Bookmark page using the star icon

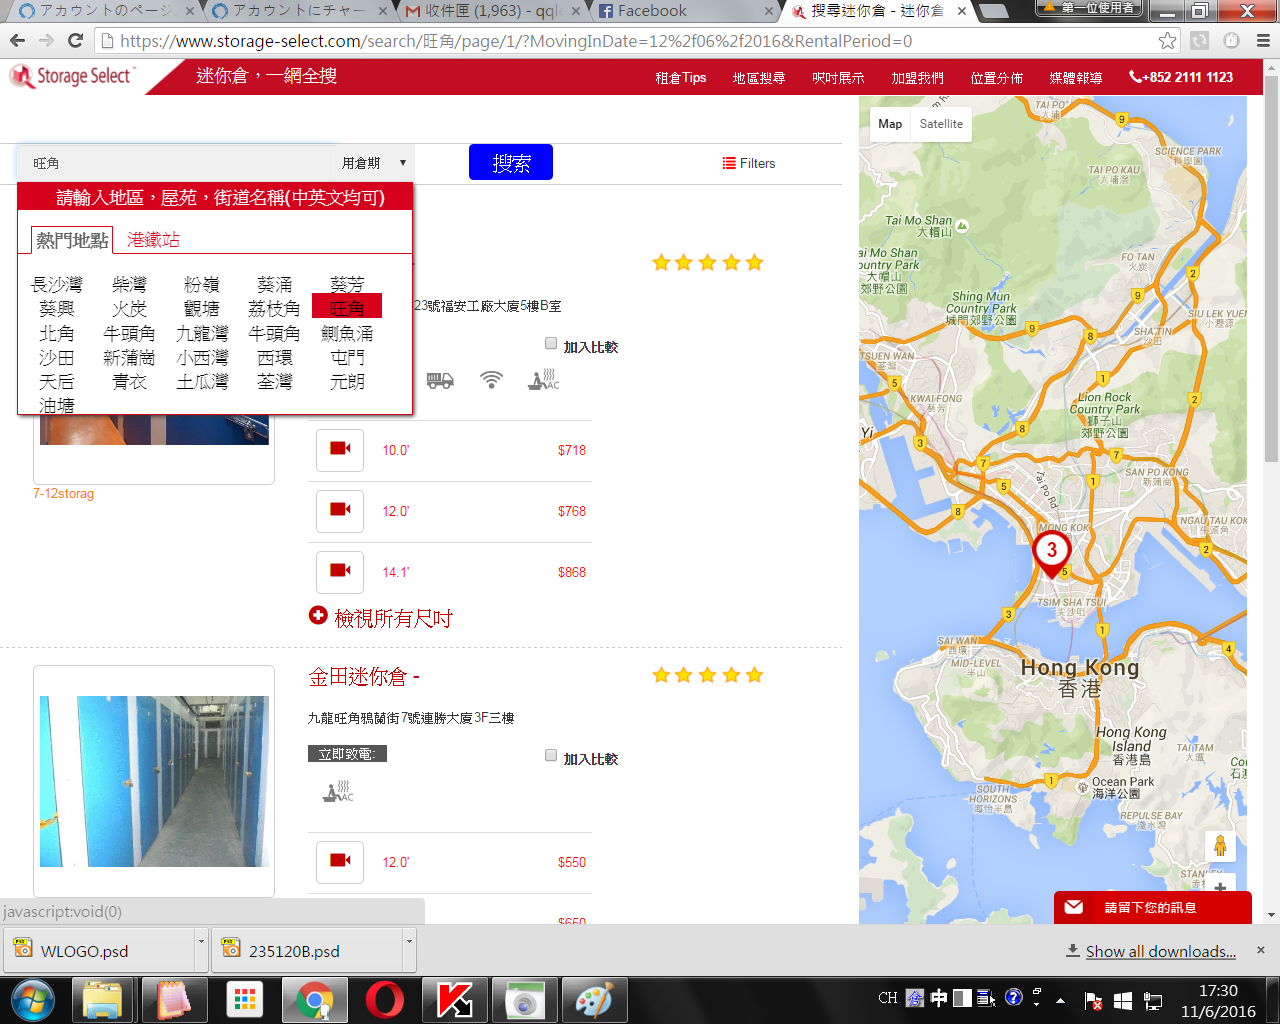click(1167, 41)
